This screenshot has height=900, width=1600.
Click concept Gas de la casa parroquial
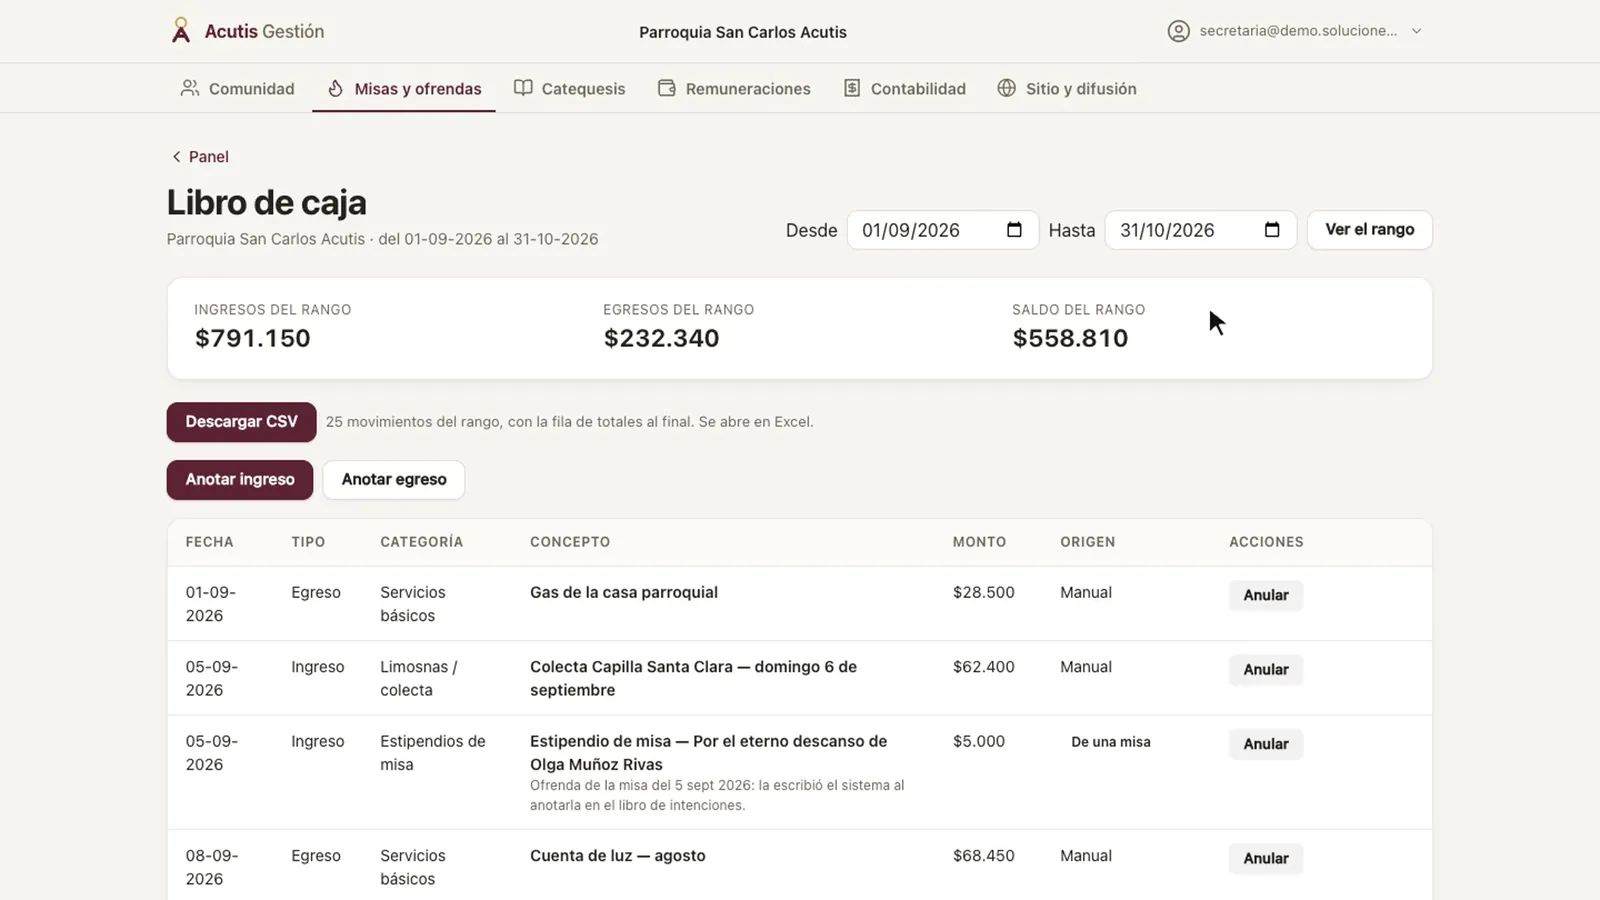coord(624,592)
